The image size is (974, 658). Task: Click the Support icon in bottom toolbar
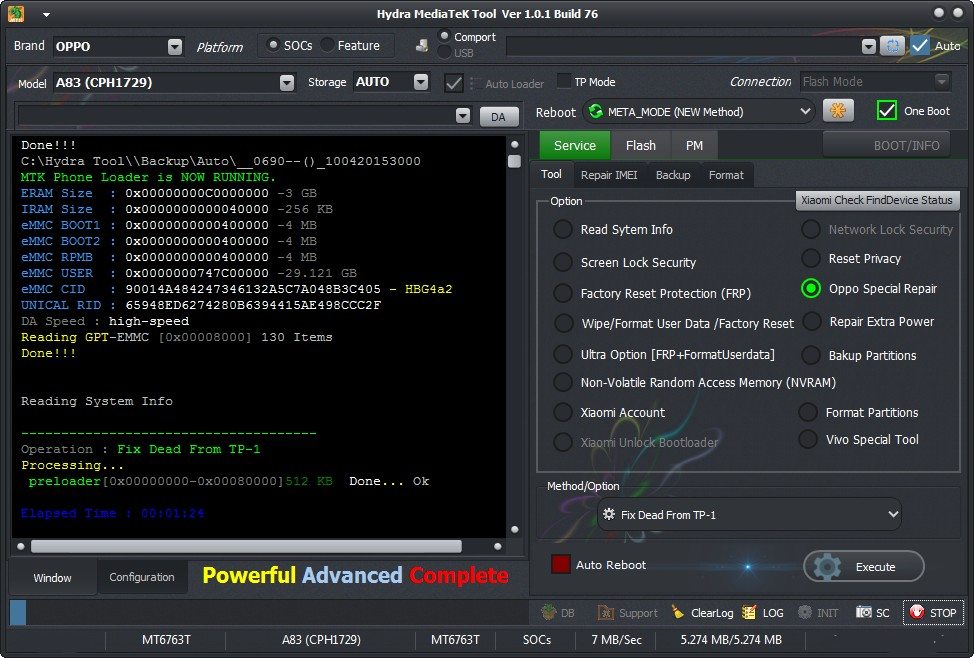click(605, 613)
